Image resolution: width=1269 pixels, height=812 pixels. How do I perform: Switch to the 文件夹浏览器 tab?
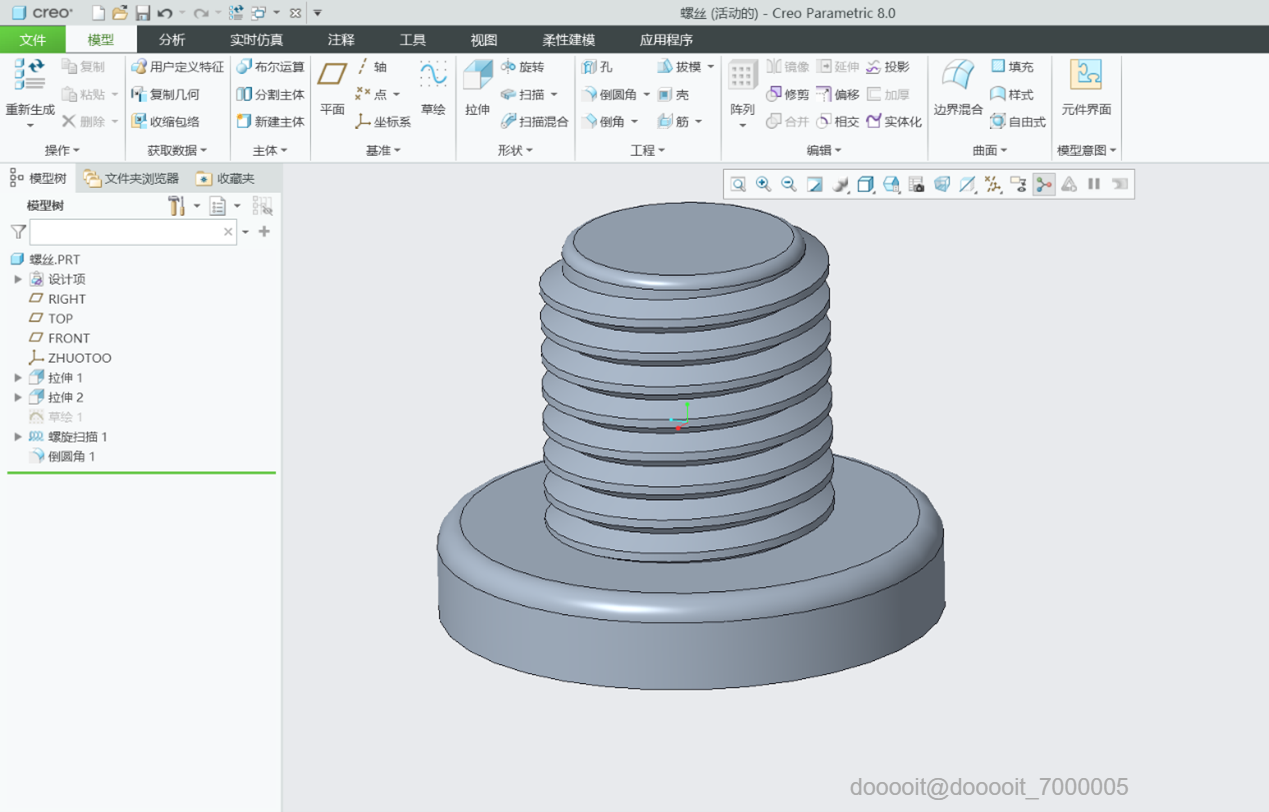(x=131, y=178)
